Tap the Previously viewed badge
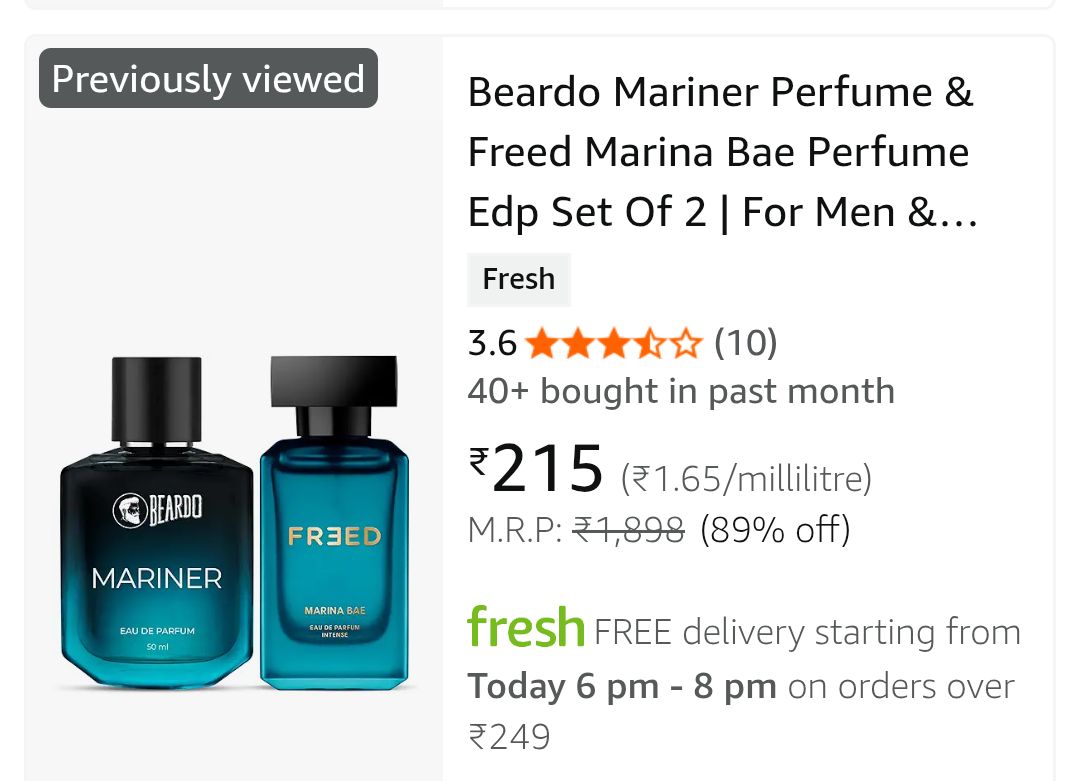The image size is (1080, 781). tap(208, 79)
